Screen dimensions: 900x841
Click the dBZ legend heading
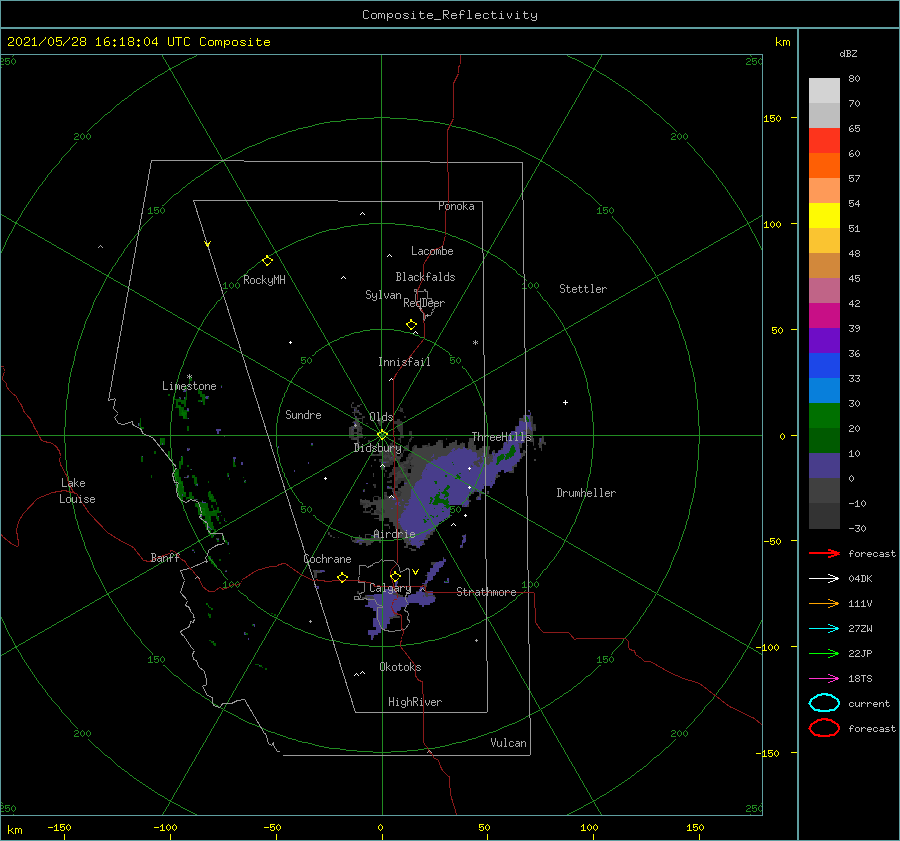[x=848, y=53]
